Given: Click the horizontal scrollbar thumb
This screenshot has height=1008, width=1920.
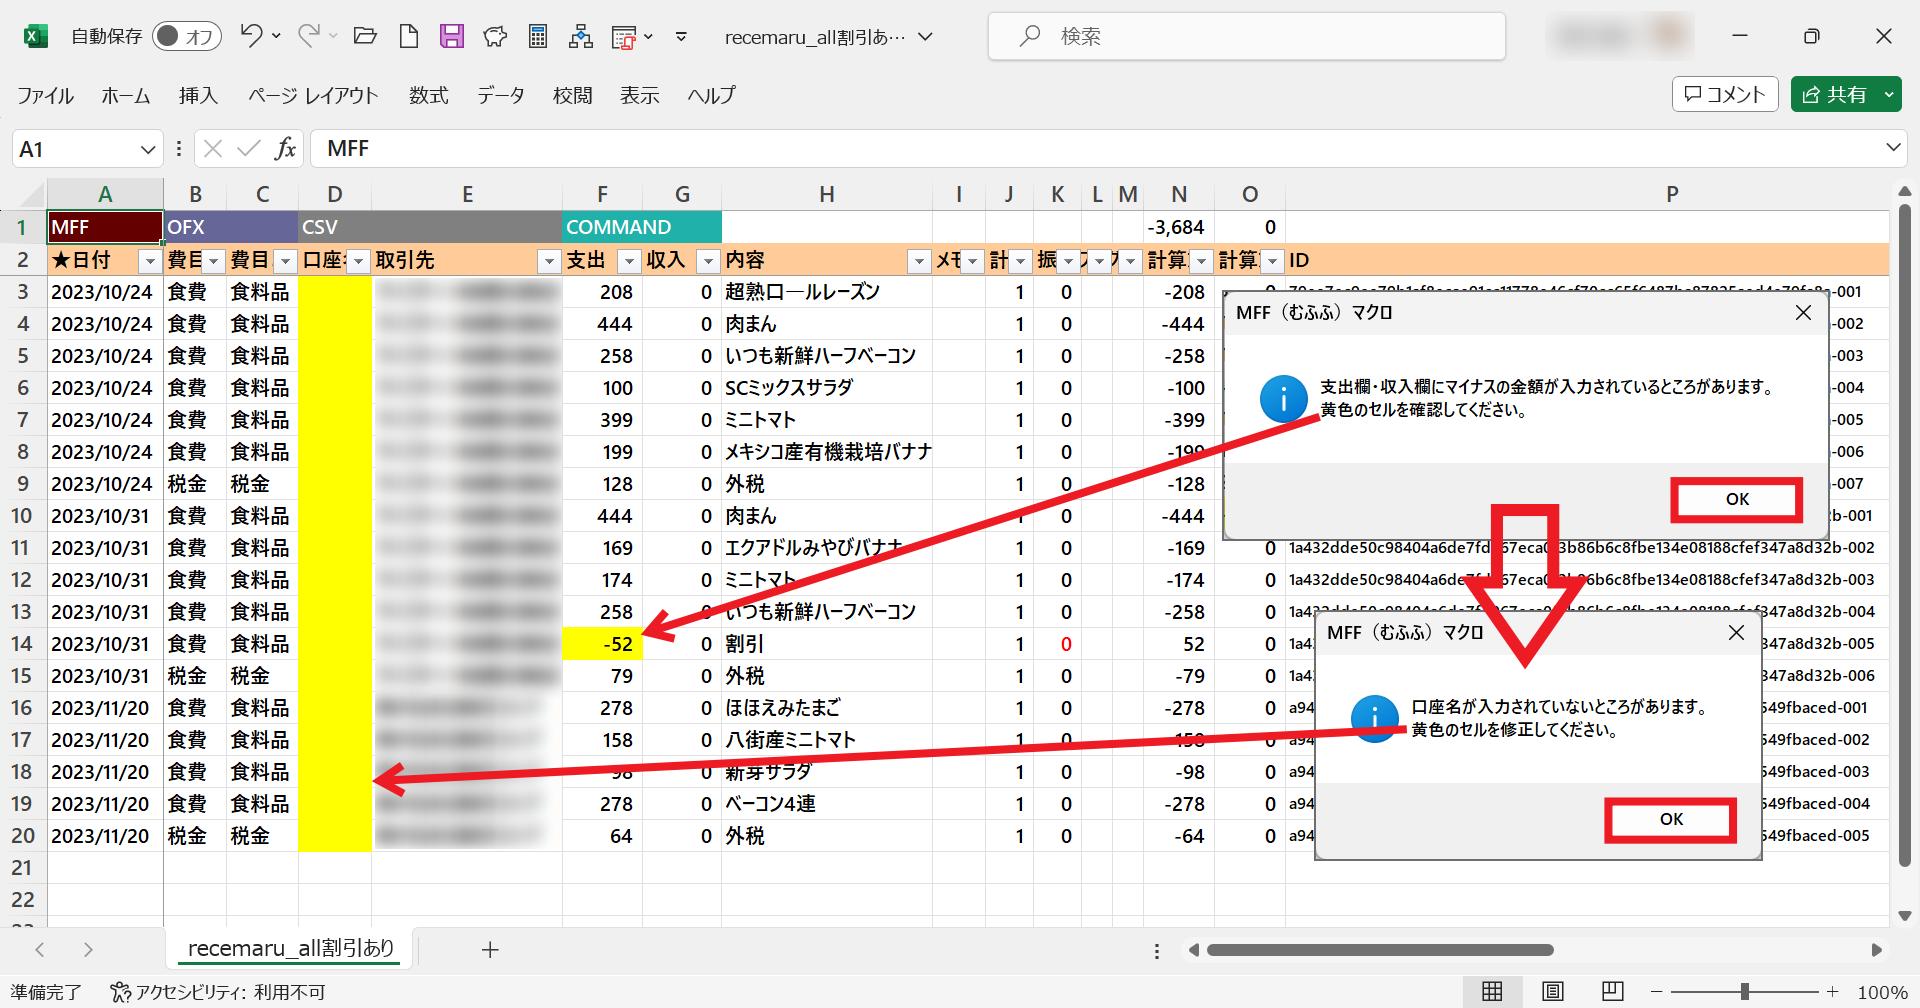Looking at the screenshot, I should [x=1380, y=950].
